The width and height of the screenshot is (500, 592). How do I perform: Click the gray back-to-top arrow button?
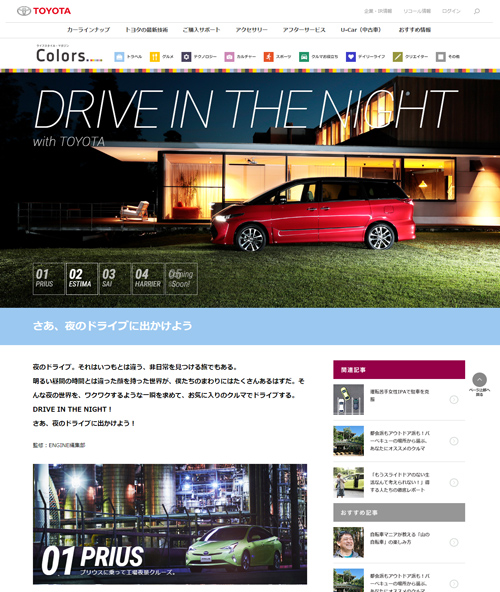click(479, 379)
